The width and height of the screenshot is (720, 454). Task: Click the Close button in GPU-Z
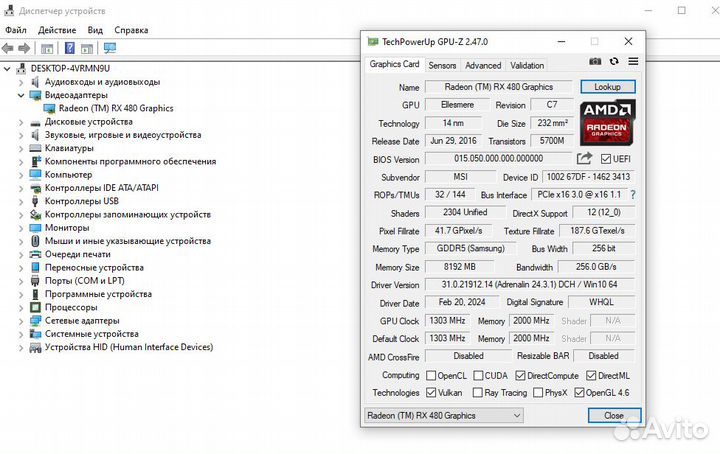point(614,415)
